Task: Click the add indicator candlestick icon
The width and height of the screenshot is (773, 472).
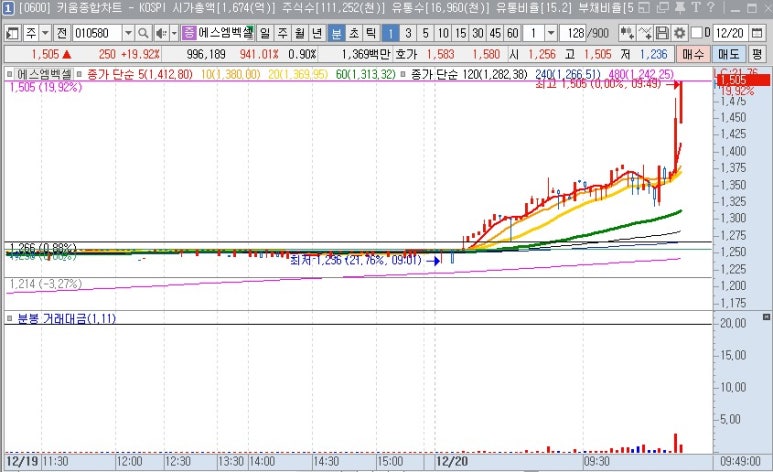Action: 627,34
